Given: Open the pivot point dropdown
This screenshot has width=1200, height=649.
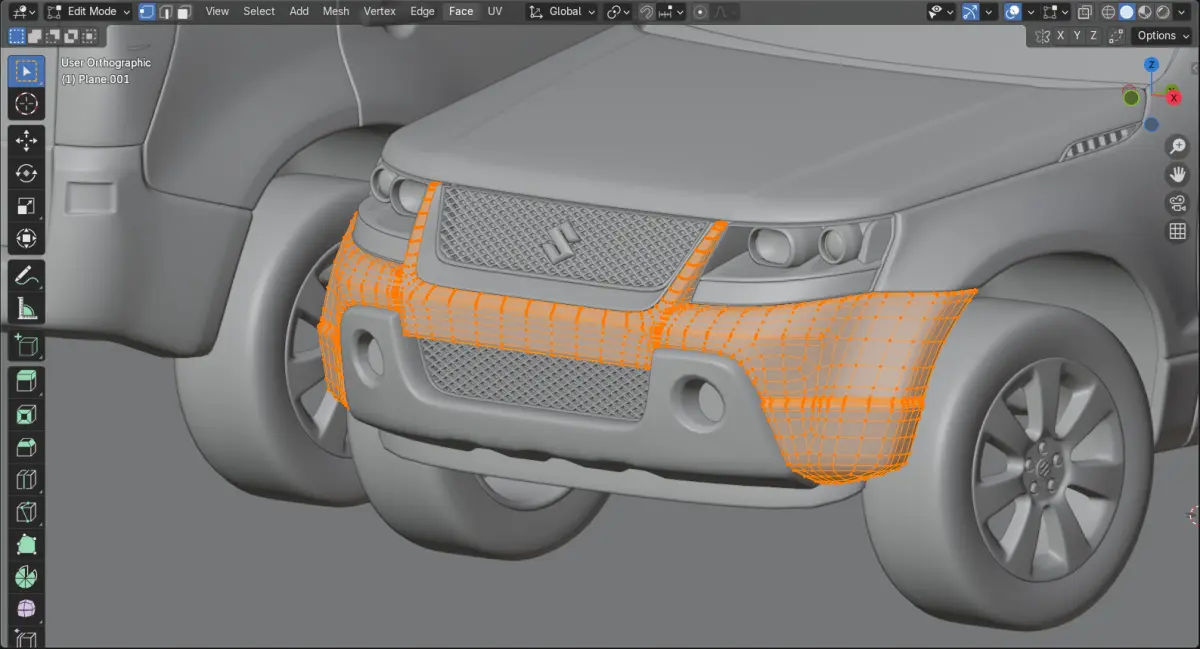Looking at the screenshot, I should 618,12.
